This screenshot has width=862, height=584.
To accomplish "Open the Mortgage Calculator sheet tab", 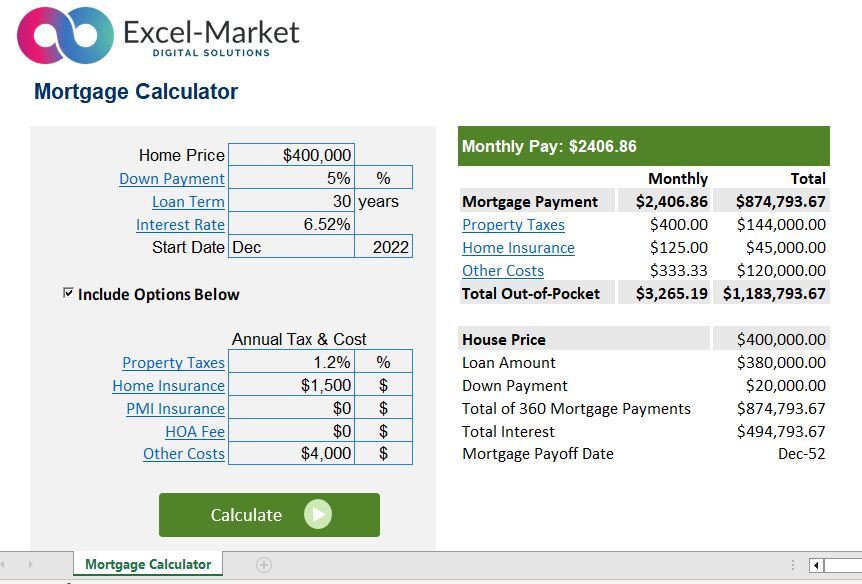I will pyautogui.click(x=148, y=565).
